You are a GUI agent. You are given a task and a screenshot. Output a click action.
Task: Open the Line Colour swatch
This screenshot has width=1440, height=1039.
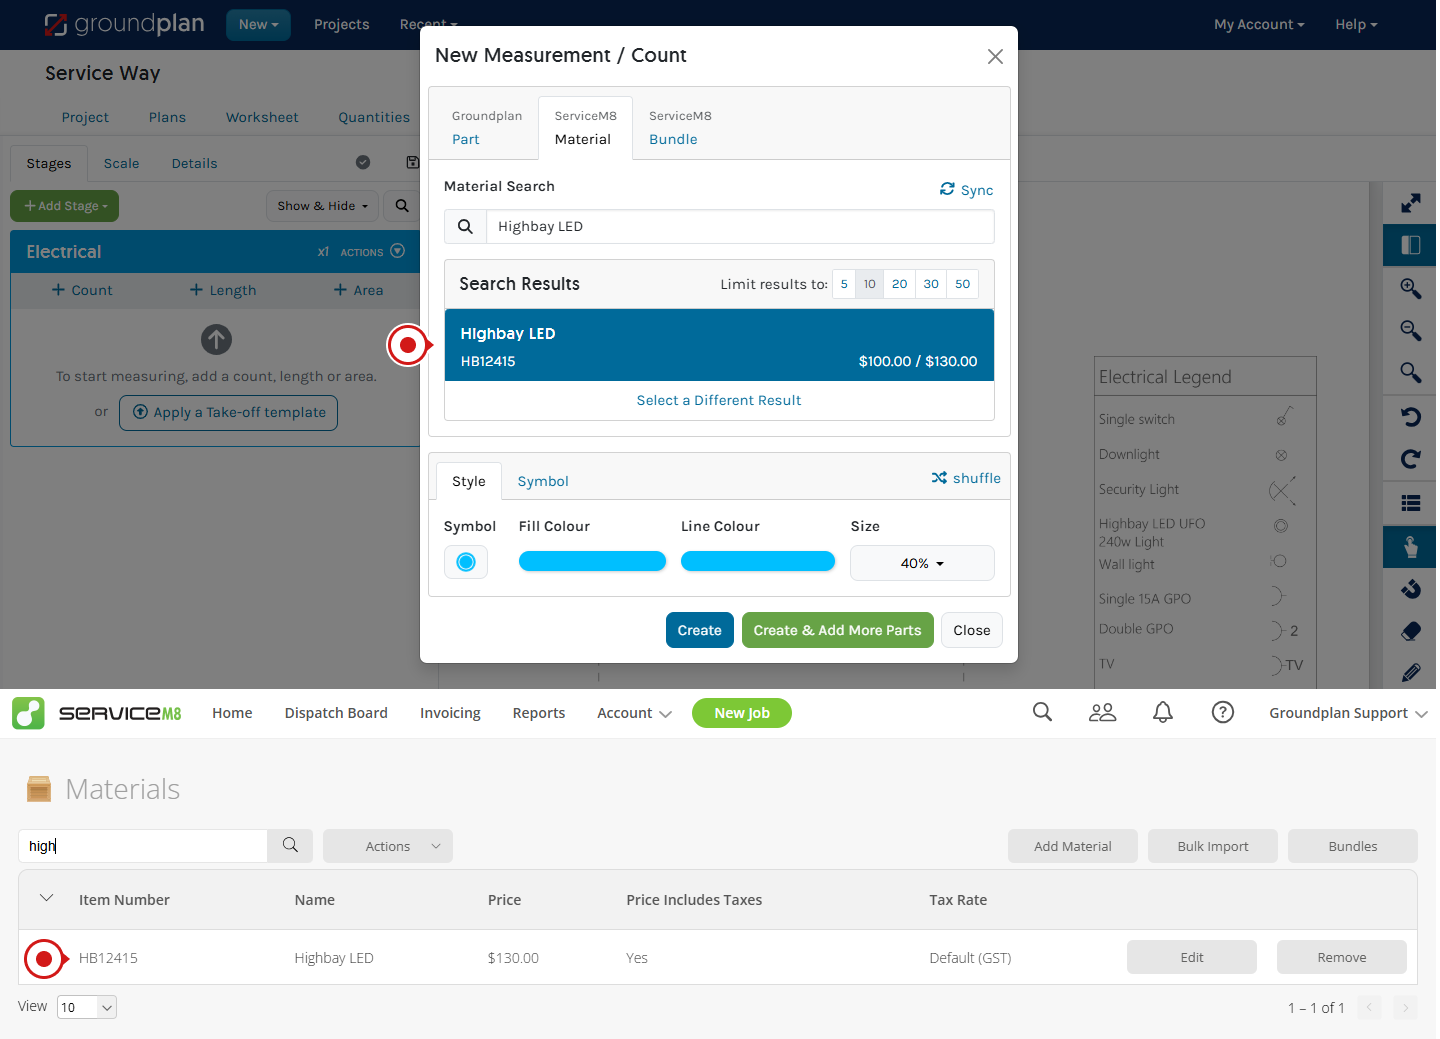click(x=758, y=561)
